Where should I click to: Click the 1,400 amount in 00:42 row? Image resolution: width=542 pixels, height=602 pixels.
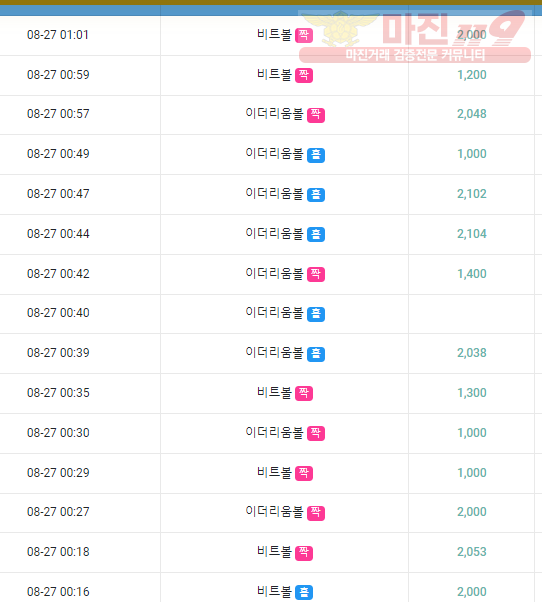coord(472,274)
